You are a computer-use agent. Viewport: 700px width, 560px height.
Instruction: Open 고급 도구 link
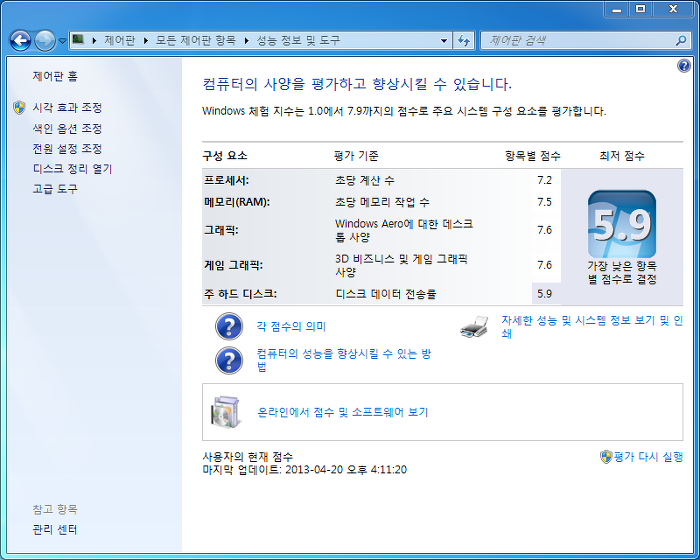pyautogui.click(x=55, y=189)
